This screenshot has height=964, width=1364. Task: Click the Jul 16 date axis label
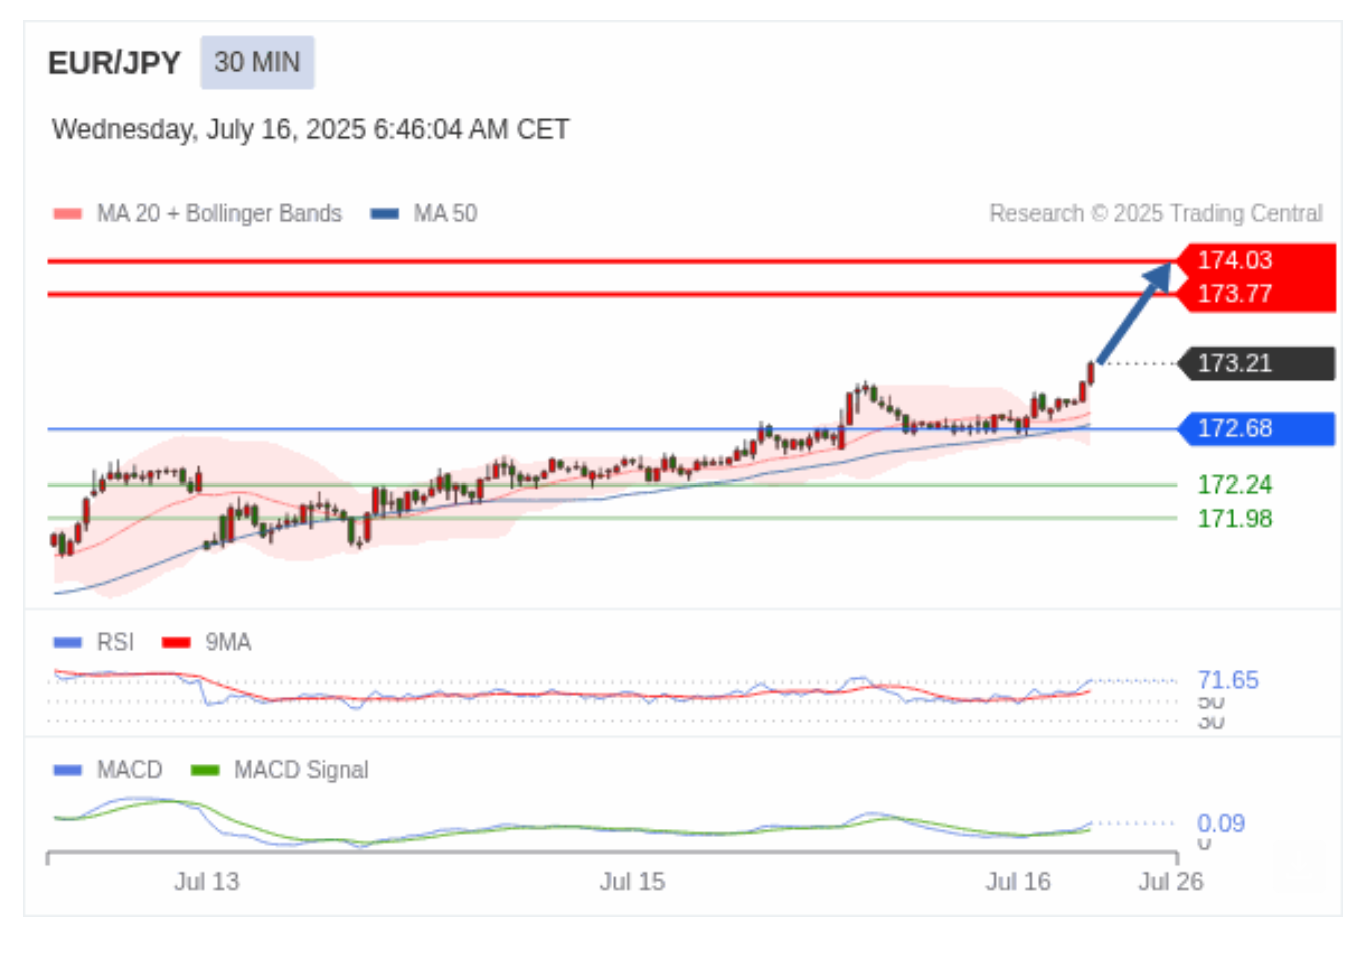click(1018, 881)
